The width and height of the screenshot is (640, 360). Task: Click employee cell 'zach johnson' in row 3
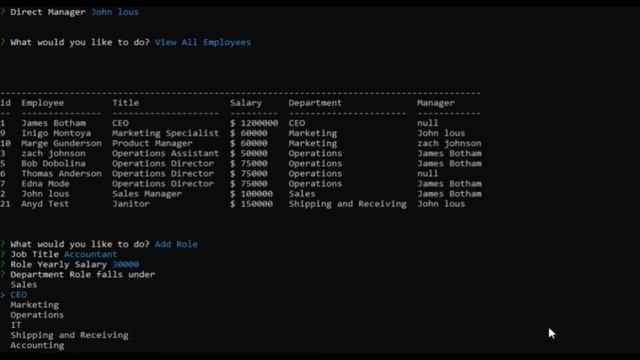point(53,153)
